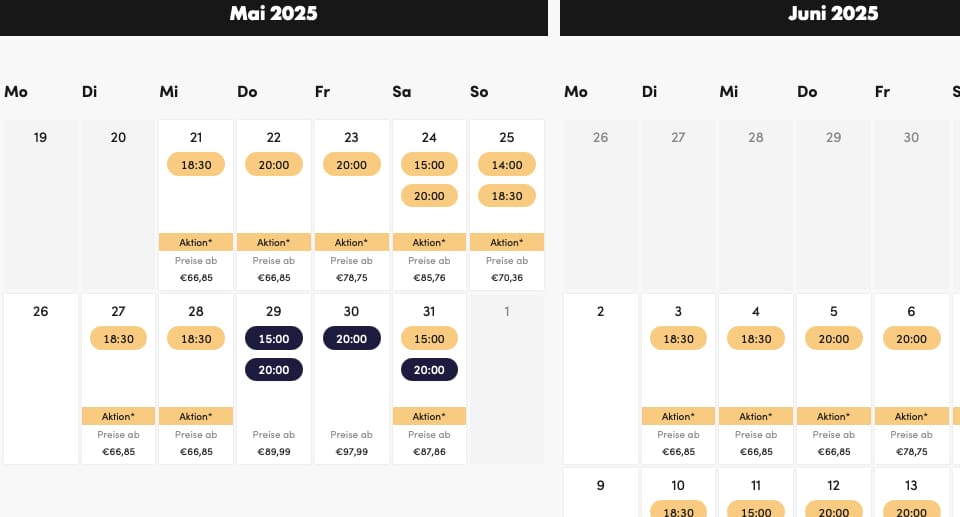This screenshot has width=960, height=517.
Task: Select the 20:00 evening show on May 24
Action: tap(429, 195)
